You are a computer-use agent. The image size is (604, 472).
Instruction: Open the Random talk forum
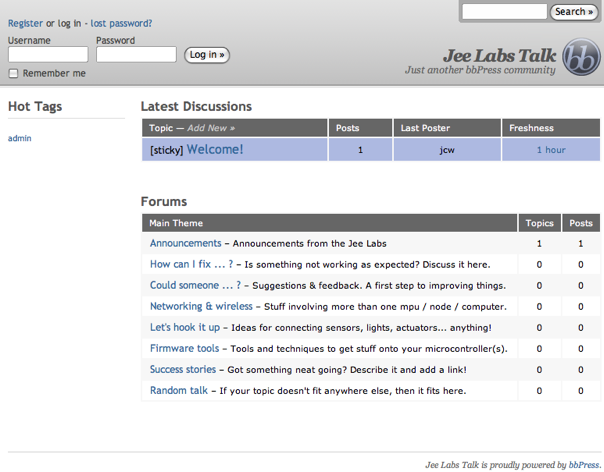pos(179,390)
